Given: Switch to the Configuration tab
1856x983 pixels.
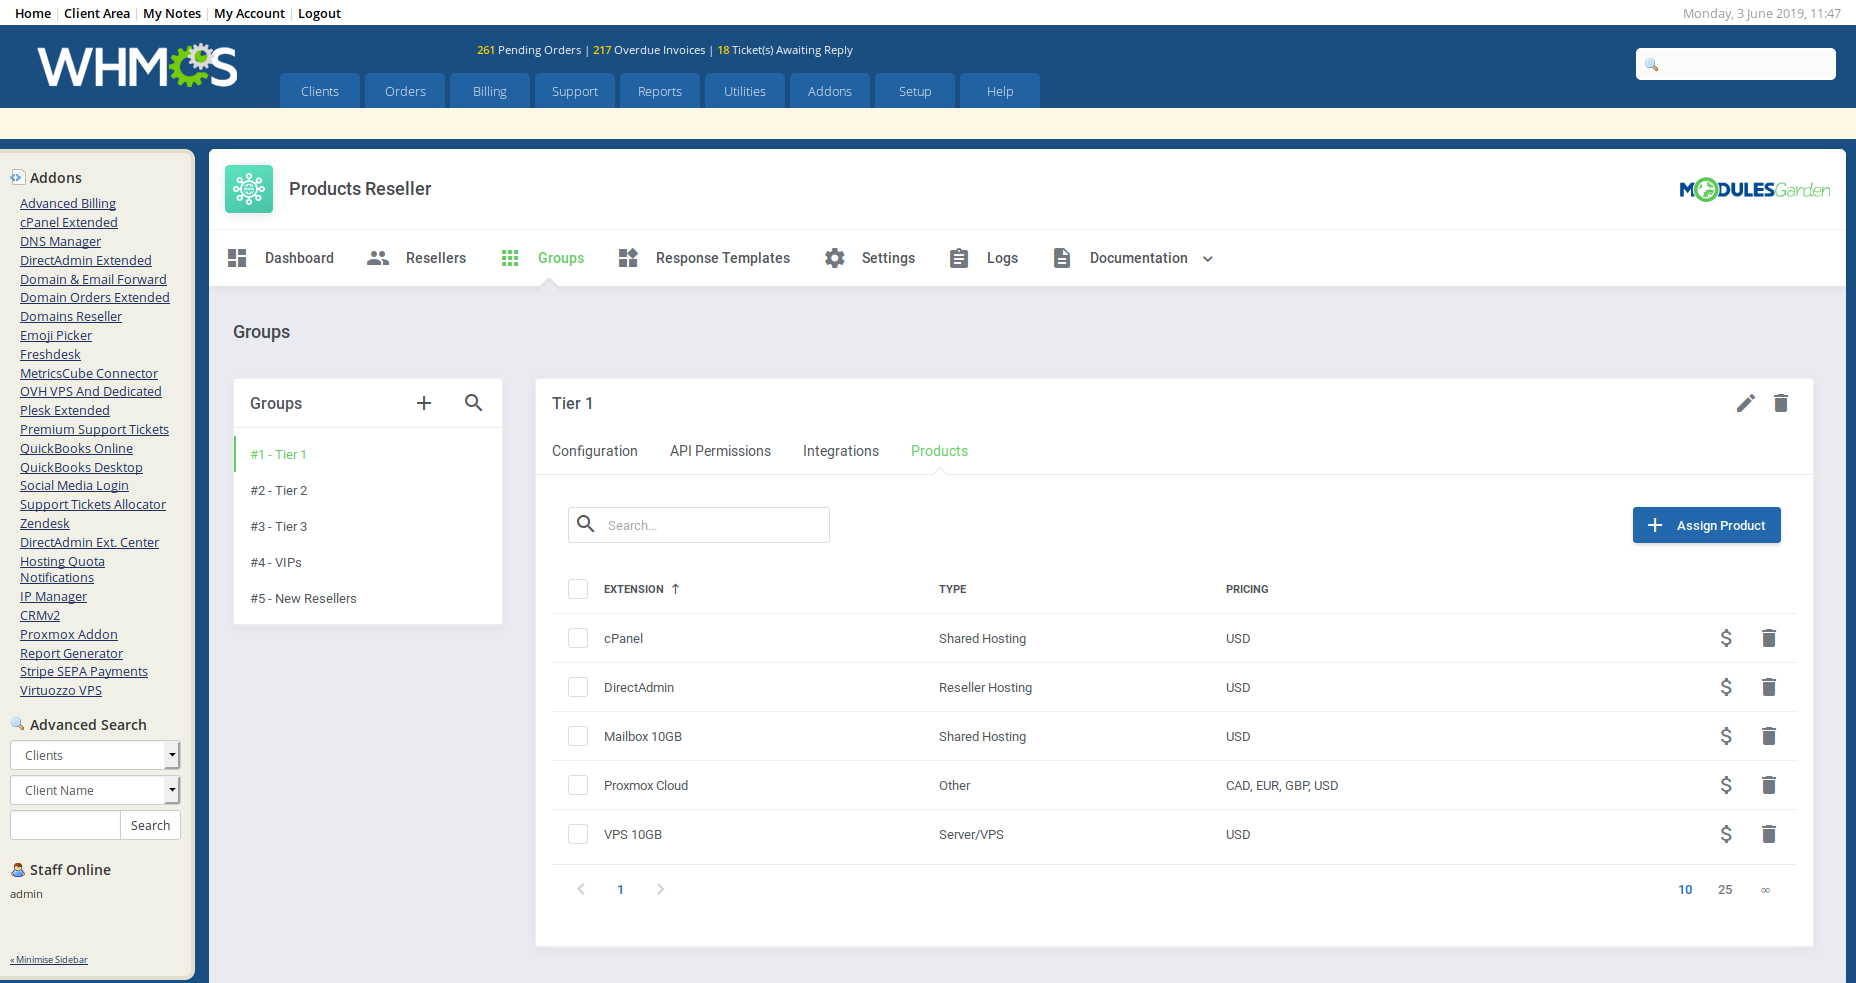Looking at the screenshot, I should pos(595,451).
